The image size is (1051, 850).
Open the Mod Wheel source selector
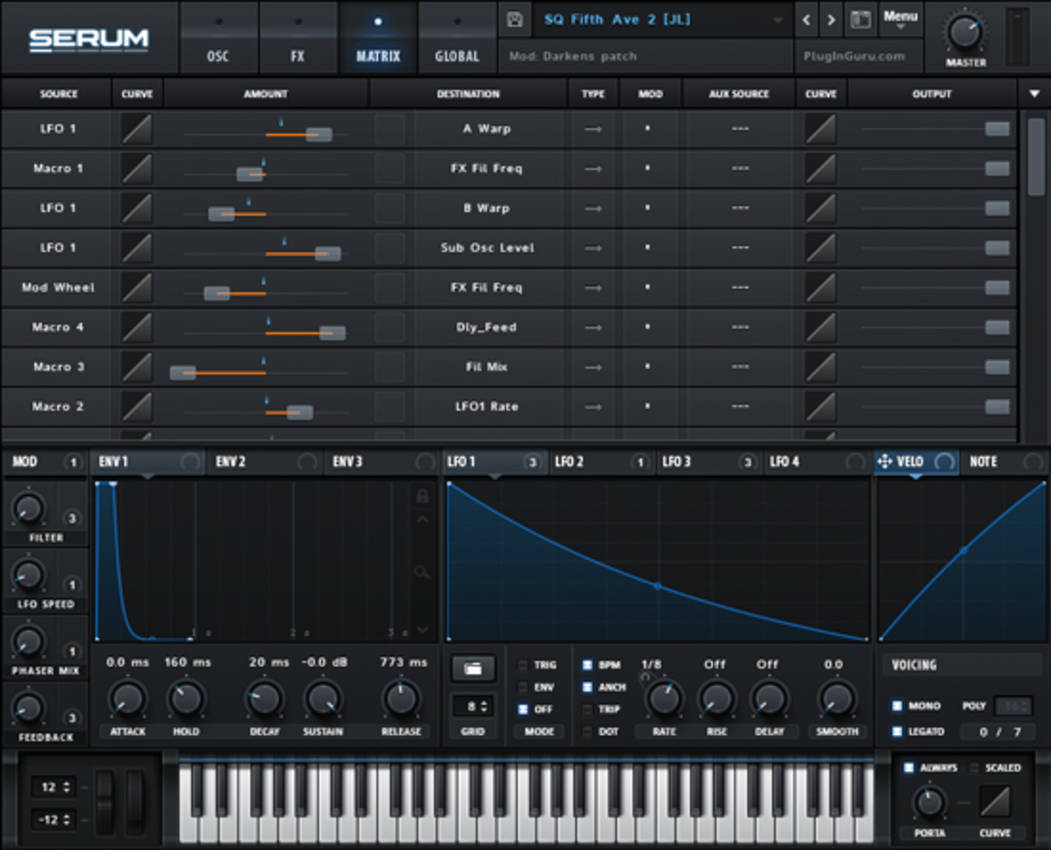tap(58, 288)
